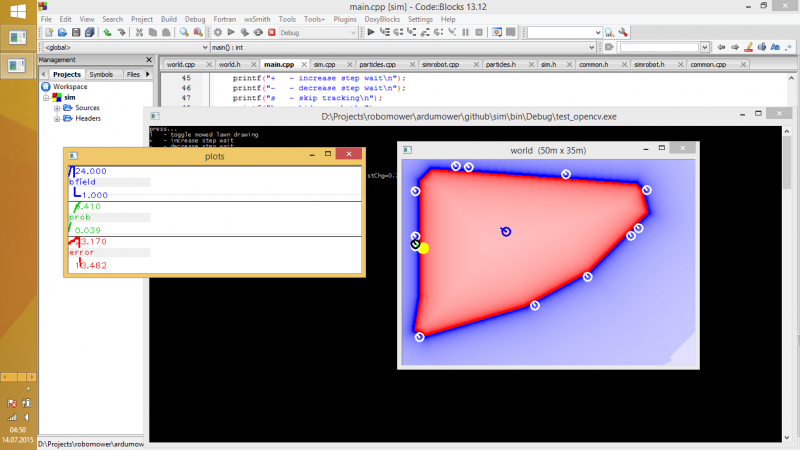The width and height of the screenshot is (800, 450).
Task: Stop the debugger icon
Action: 479,33
